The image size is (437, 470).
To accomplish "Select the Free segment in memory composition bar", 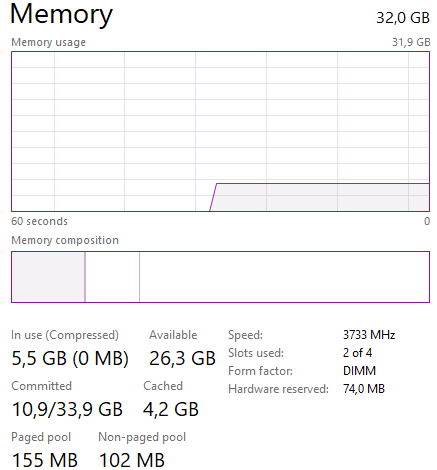I will (284, 277).
